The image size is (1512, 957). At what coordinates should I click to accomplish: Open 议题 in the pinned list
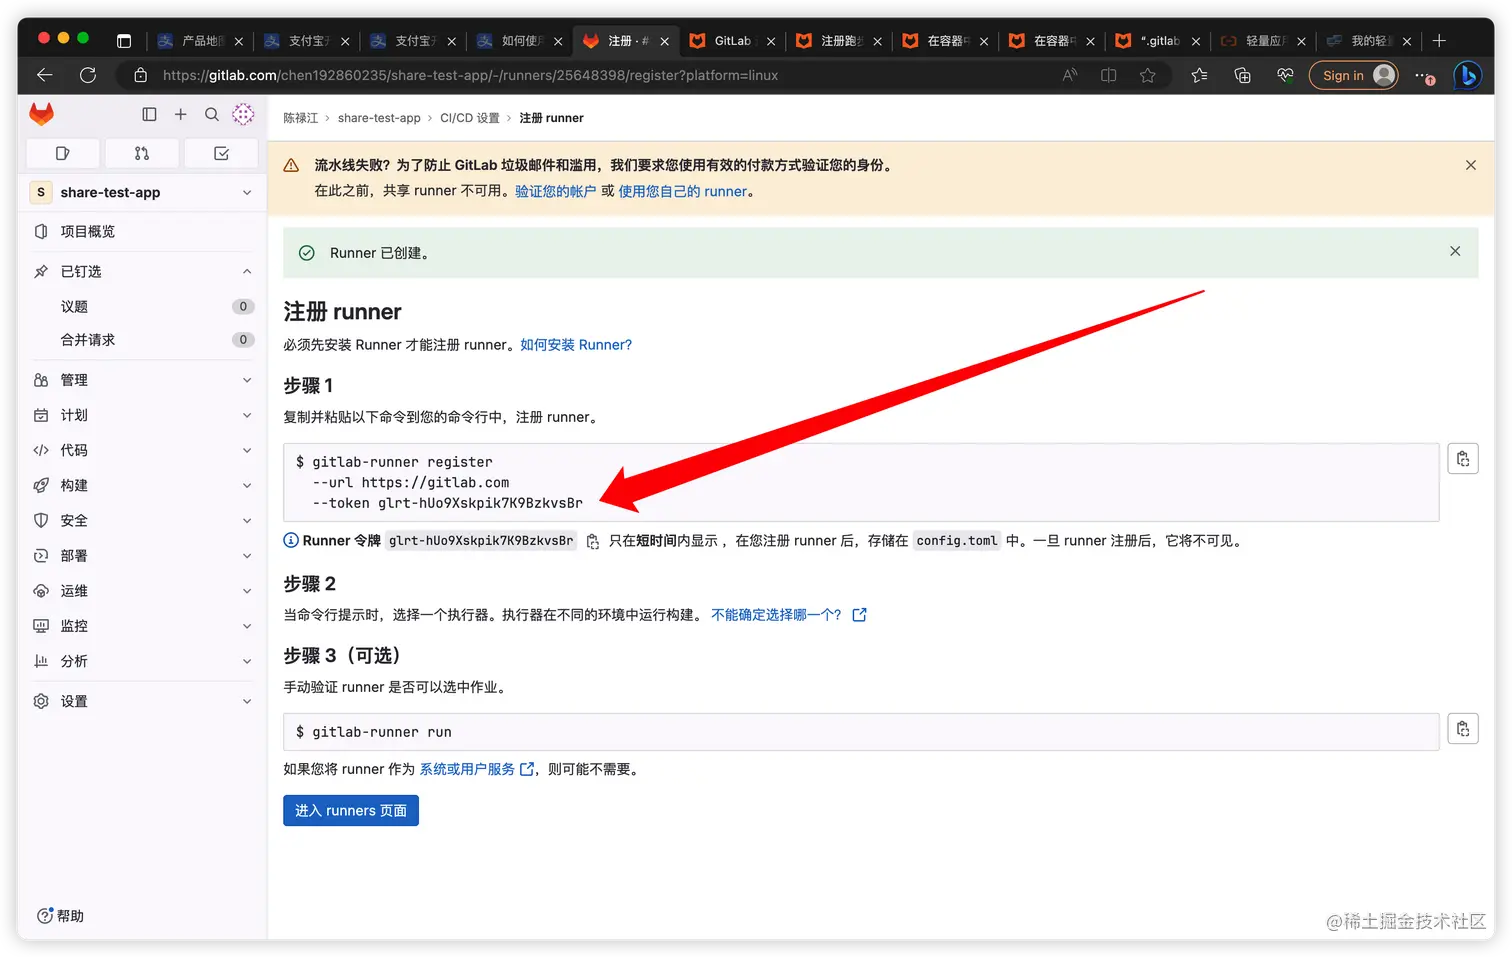142,306
